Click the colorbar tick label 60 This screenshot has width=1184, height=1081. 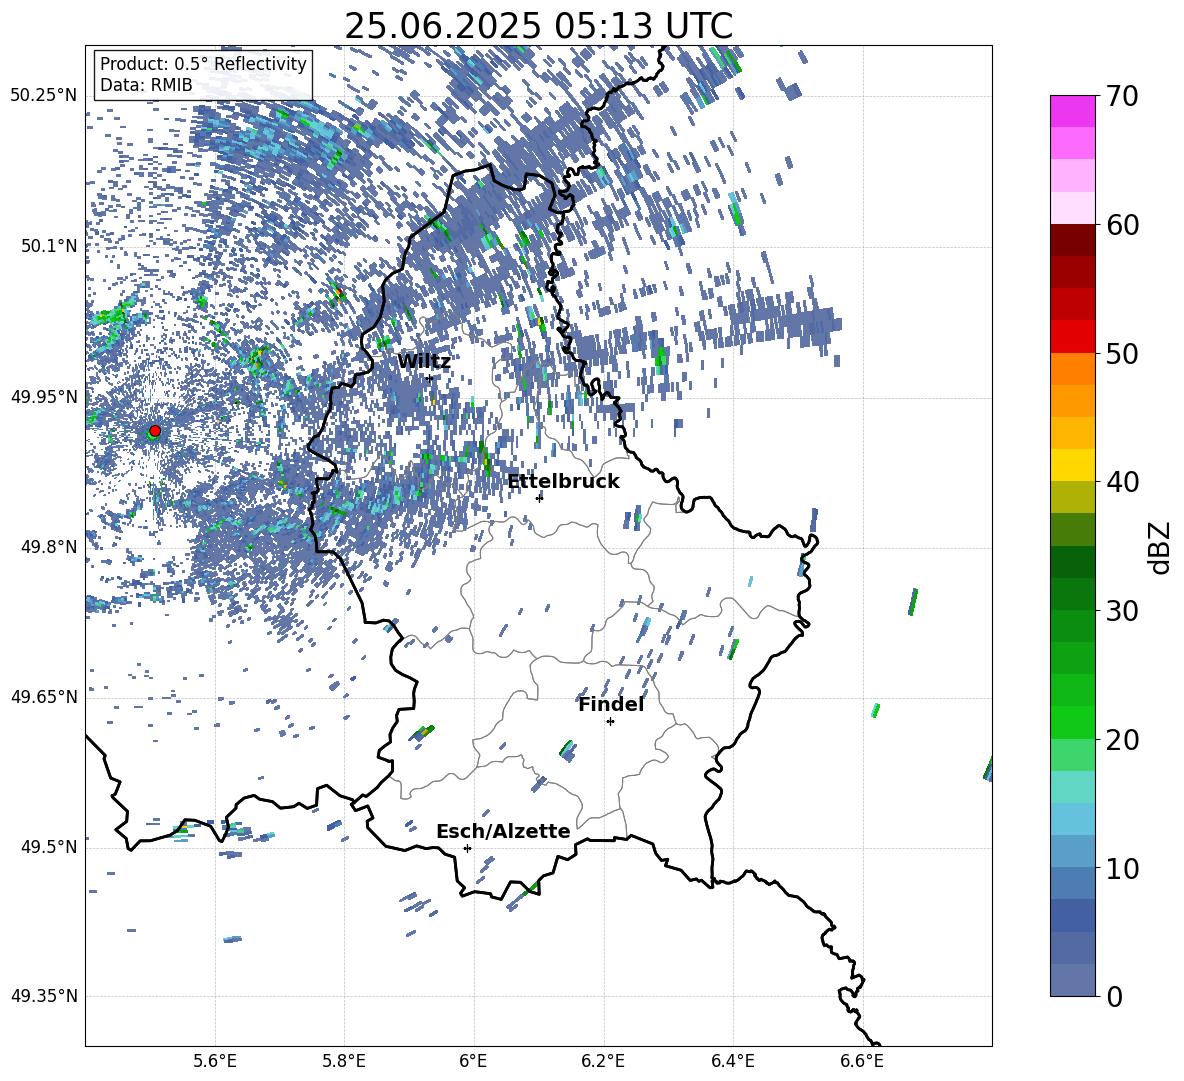(1122, 225)
